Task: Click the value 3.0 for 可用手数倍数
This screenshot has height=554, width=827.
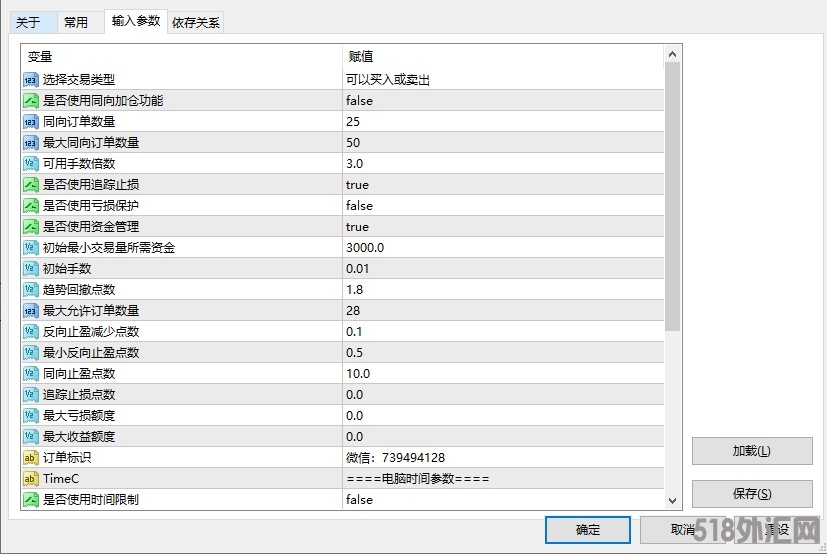Action: pos(354,164)
